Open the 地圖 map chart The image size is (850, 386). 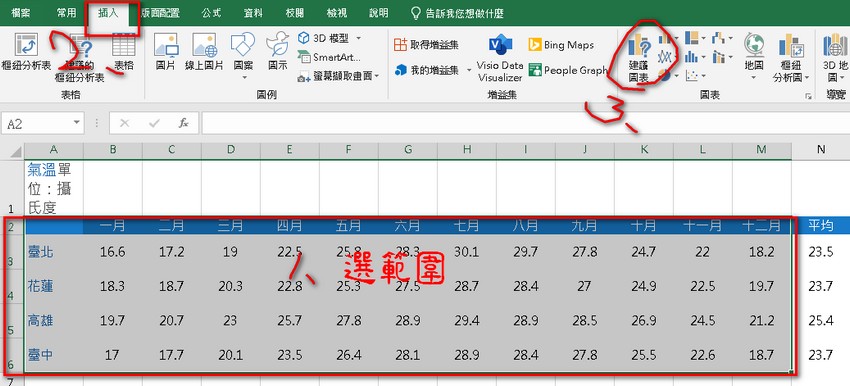coord(754,58)
